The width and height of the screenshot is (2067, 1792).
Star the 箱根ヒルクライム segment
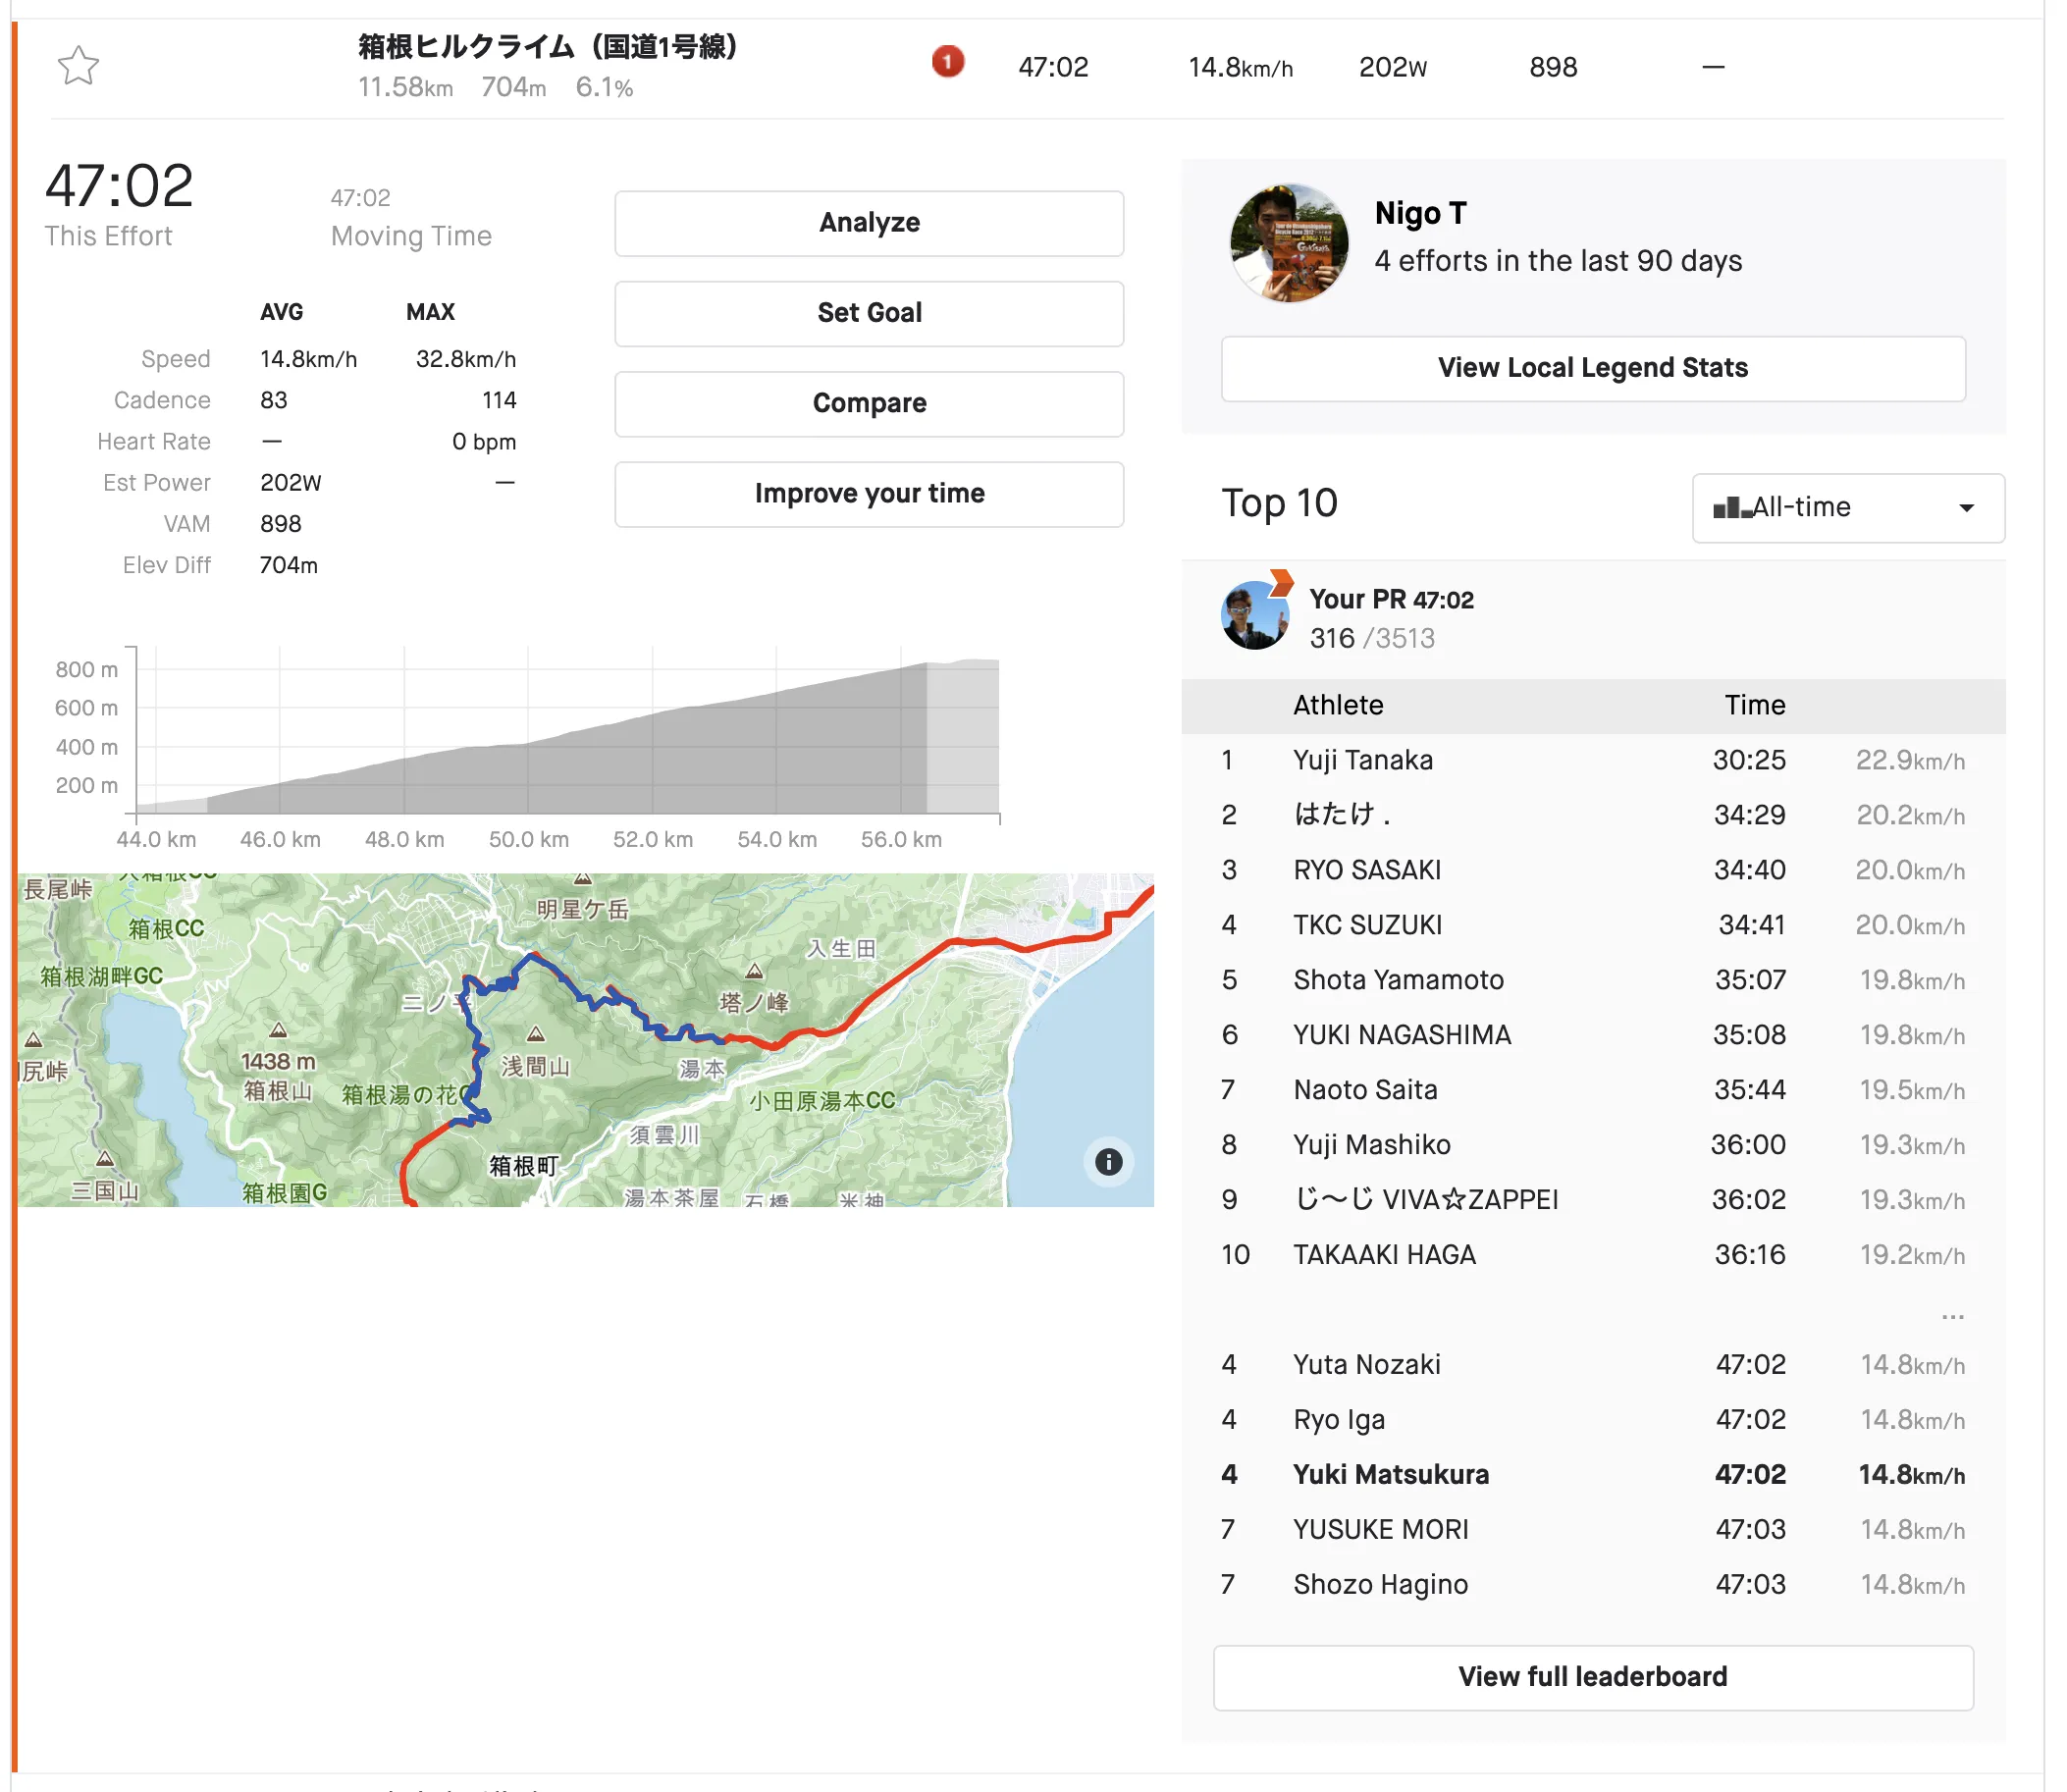pos(78,66)
